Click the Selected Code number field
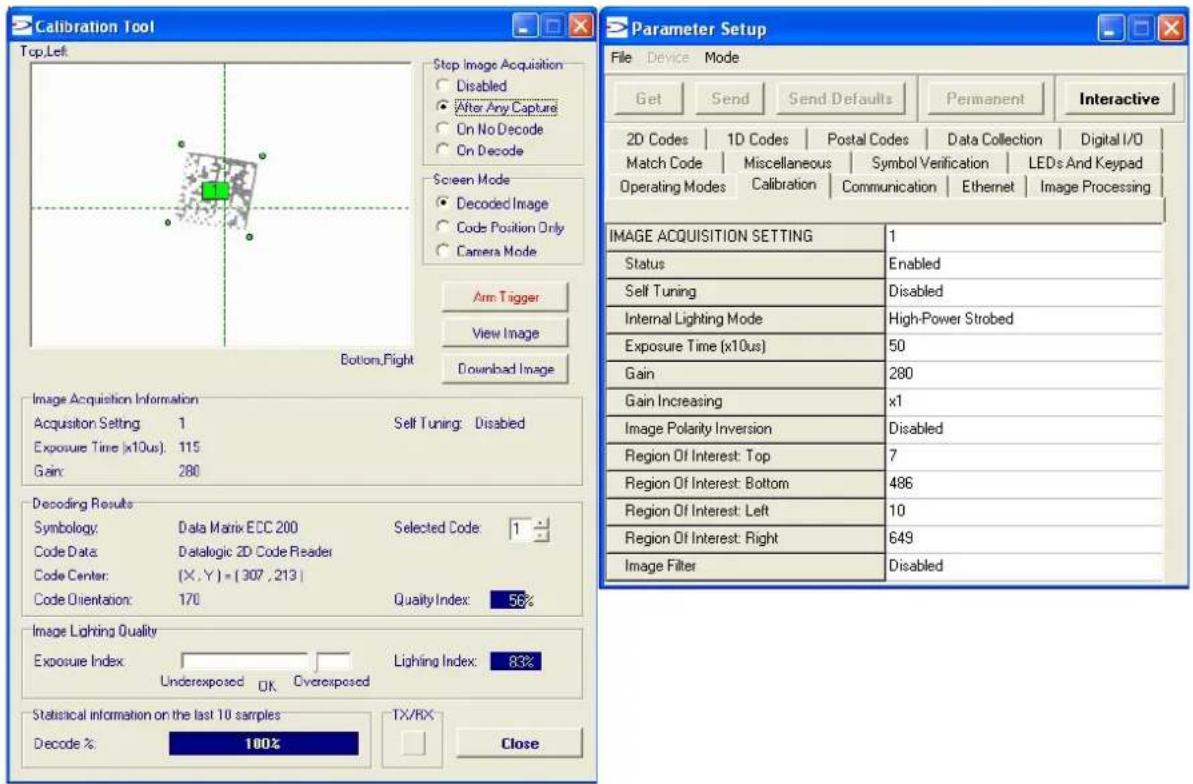The height and width of the screenshot is (784, 1193). (x=521, y=529)
